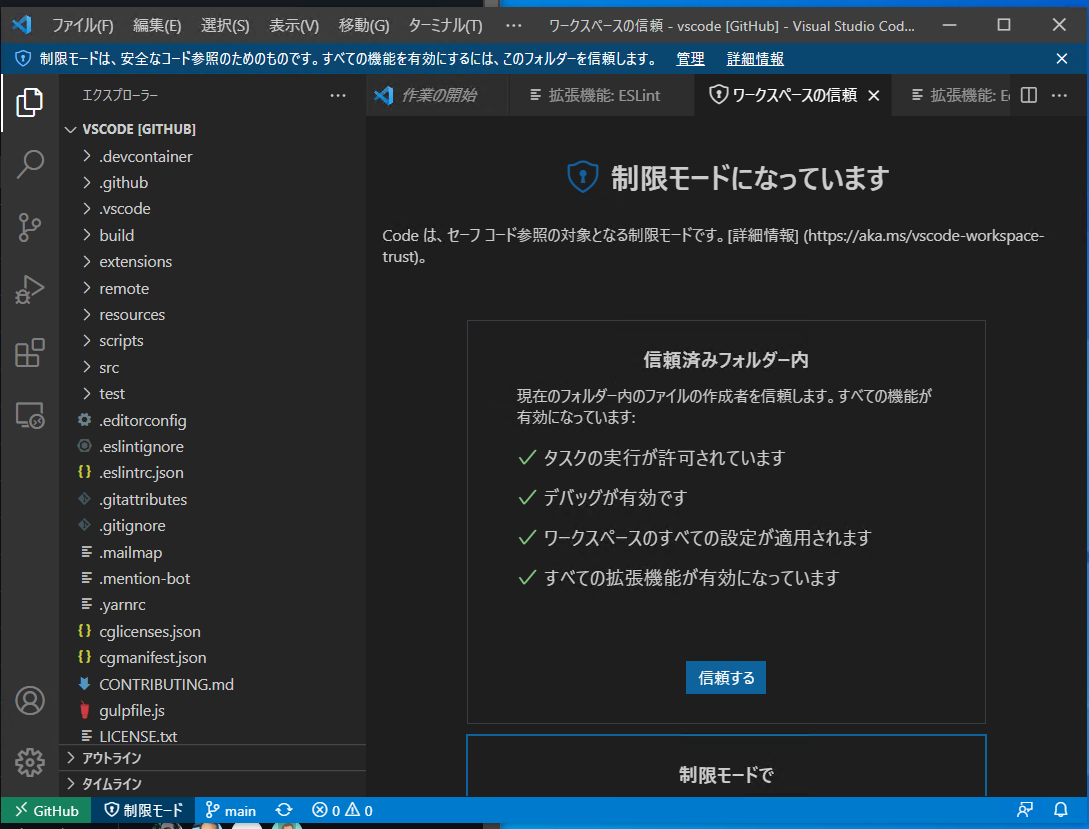View errors and warnings from the status bar
1089x829 pixels.
[342, 810]
